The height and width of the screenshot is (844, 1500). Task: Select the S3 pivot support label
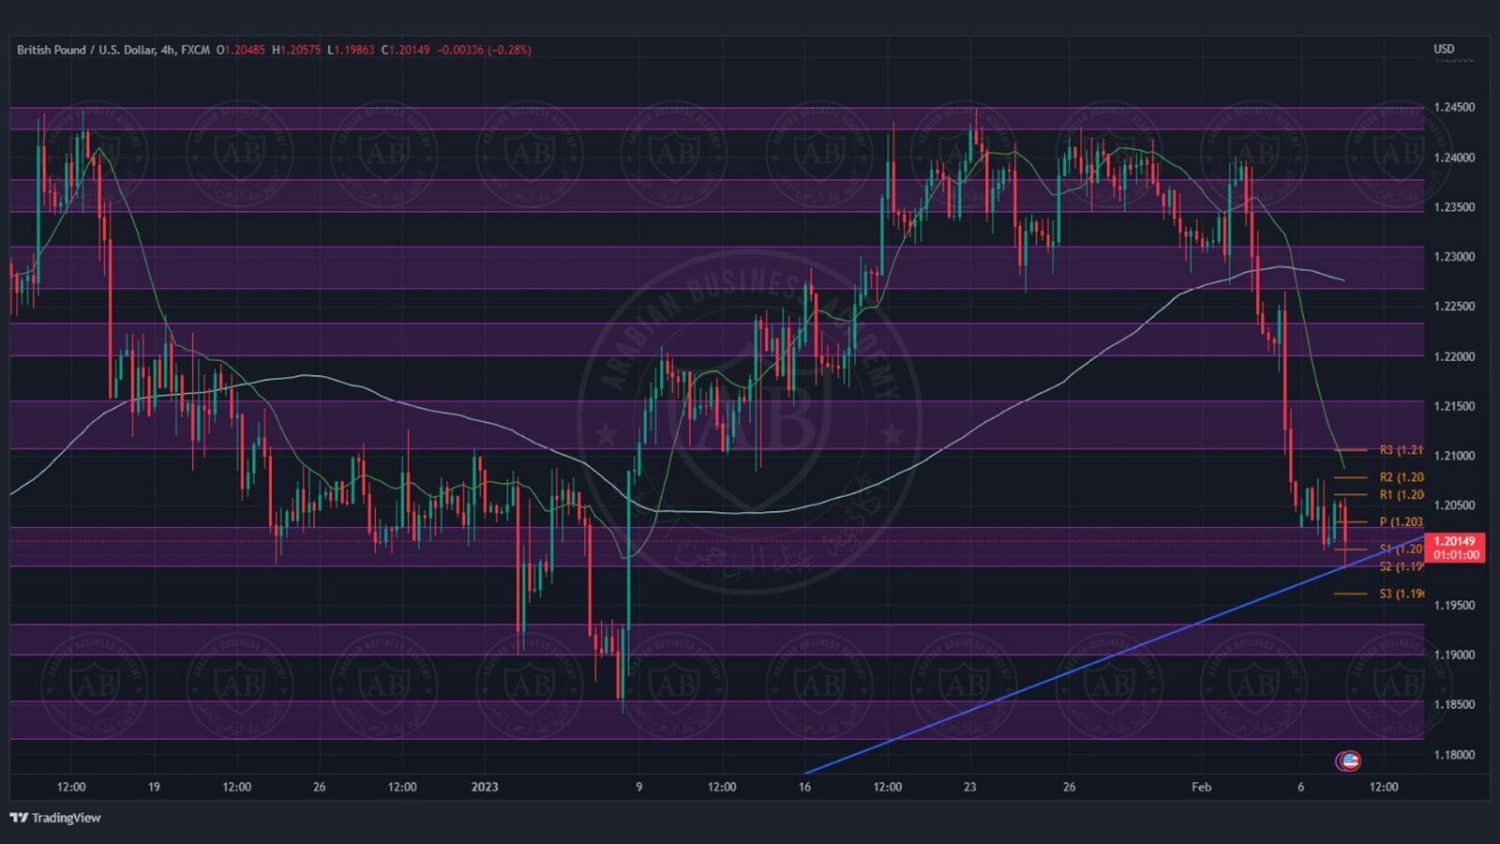(x=1400, y=594)
